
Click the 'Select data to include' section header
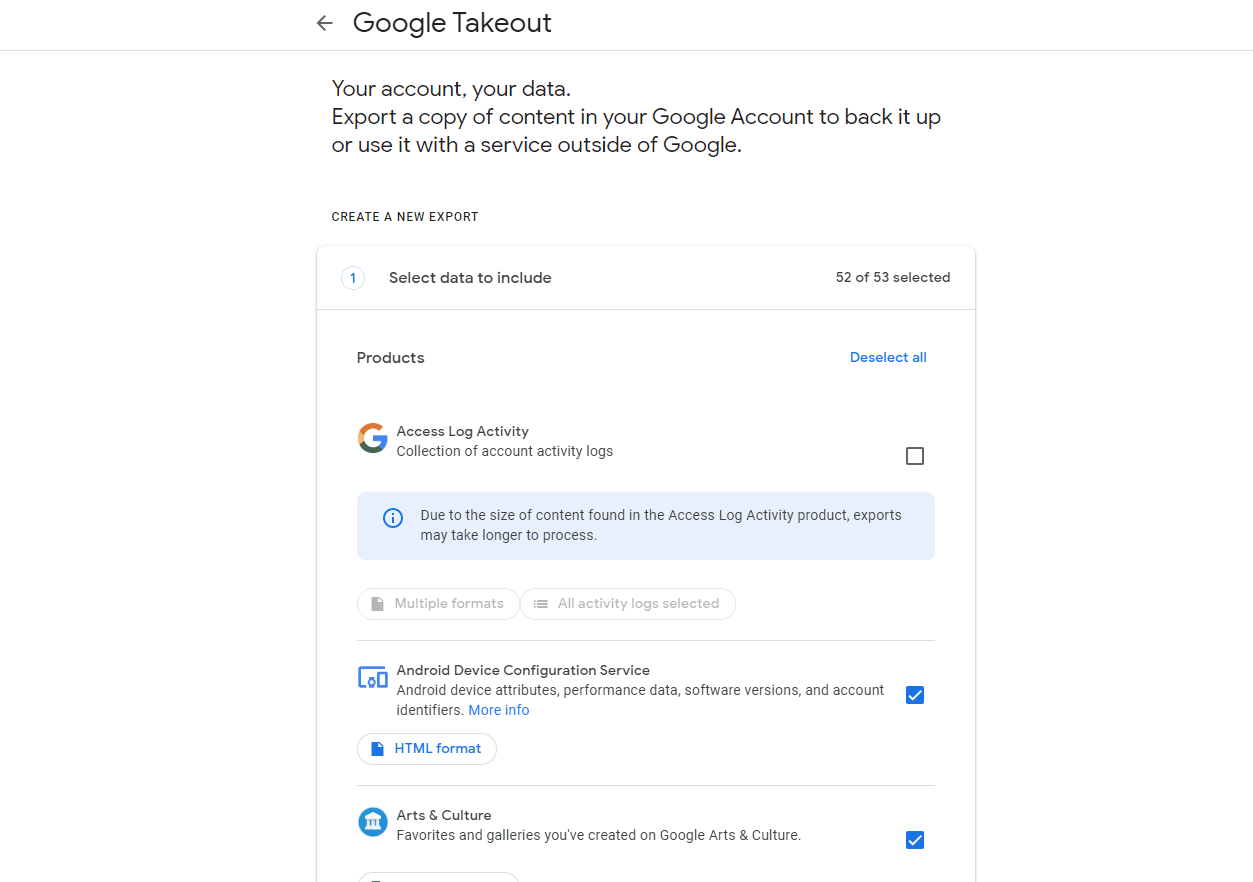tap(469, 278)
